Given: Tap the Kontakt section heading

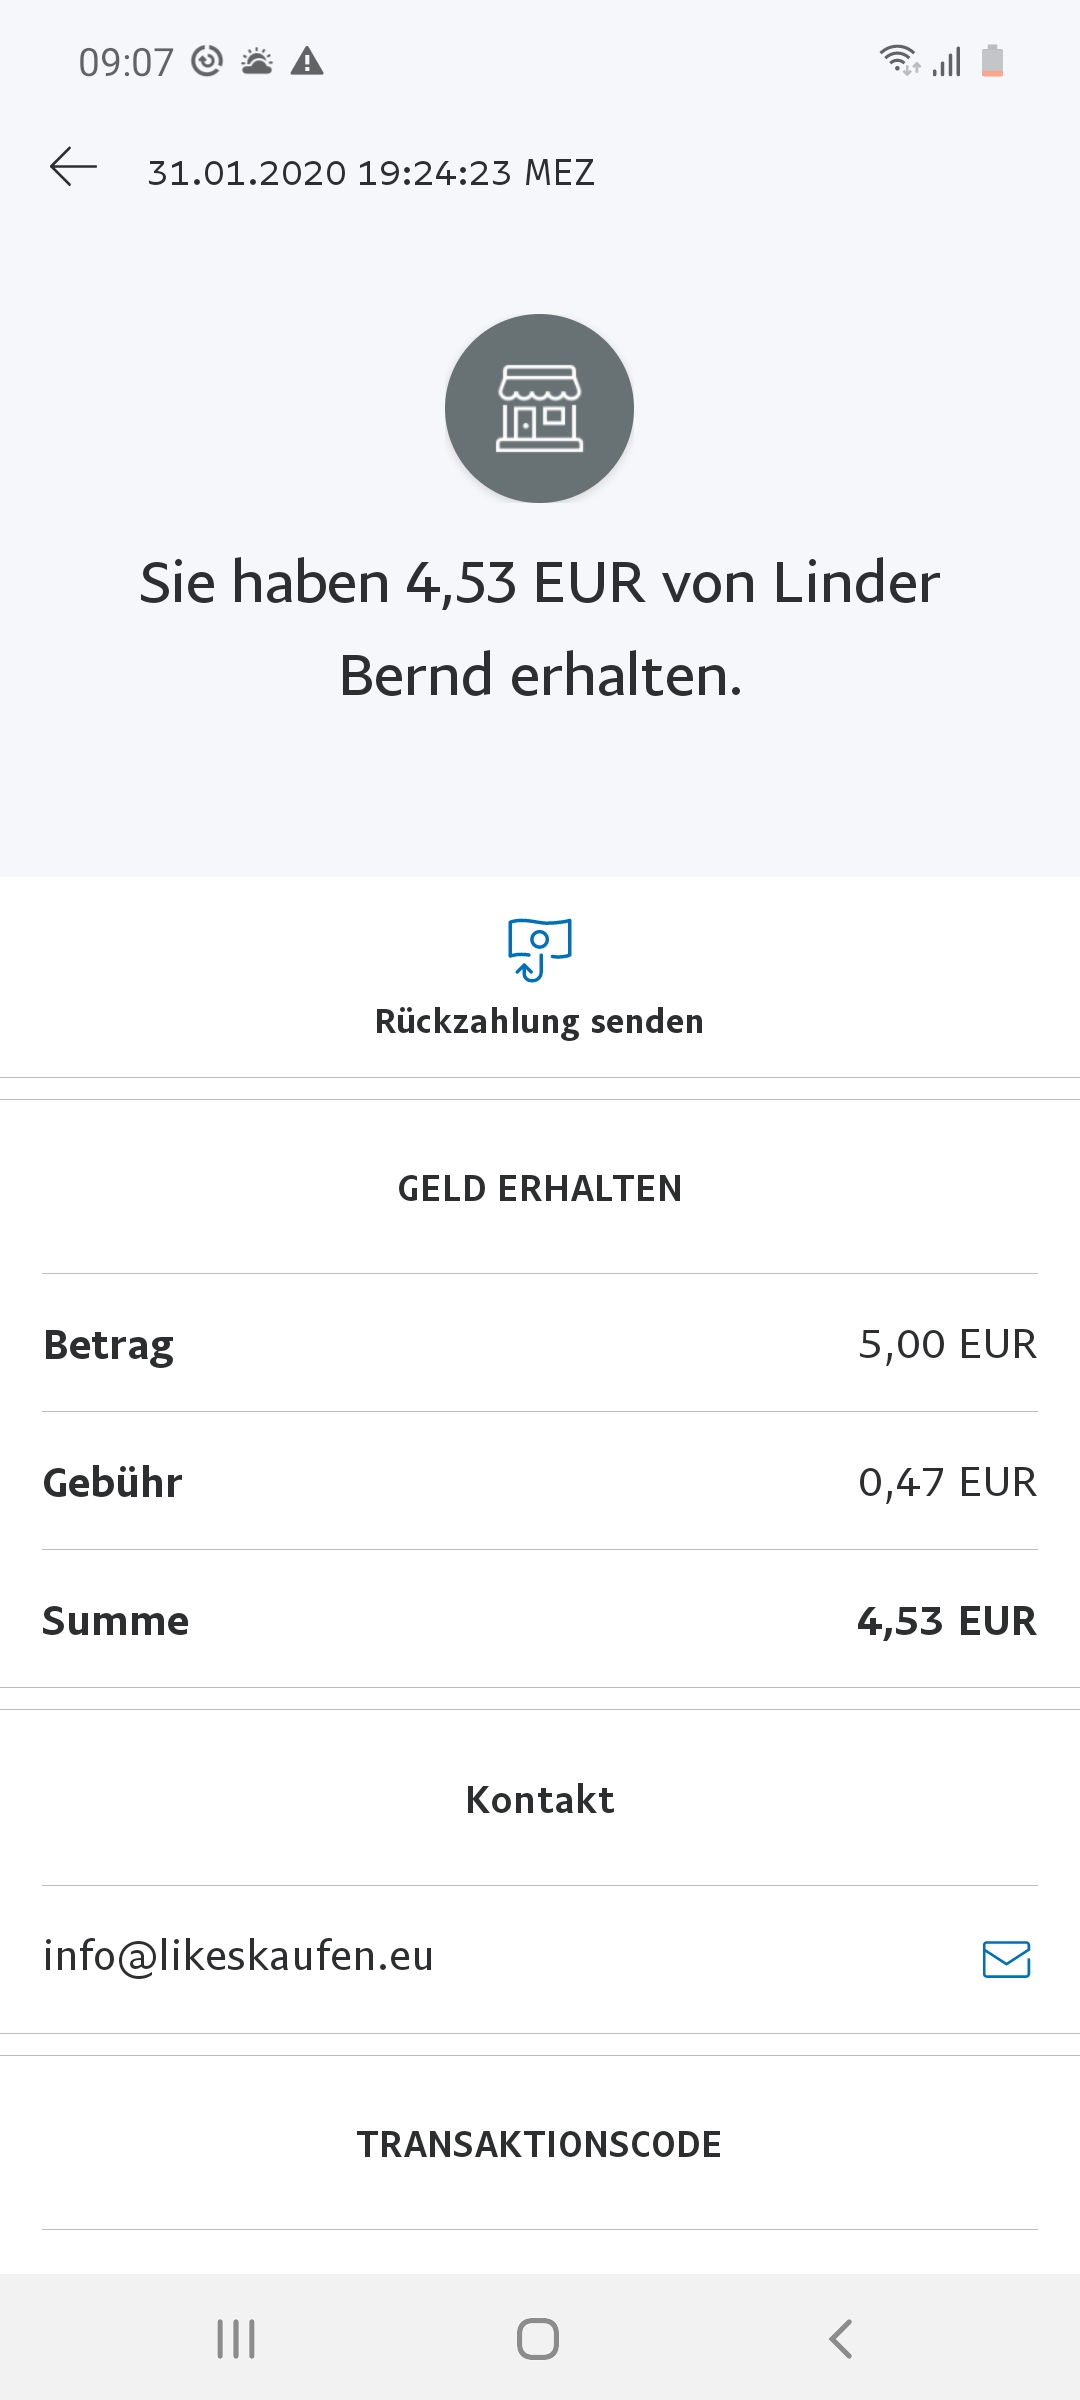Looking at the screenshot, I should (x=539, y=1800).
